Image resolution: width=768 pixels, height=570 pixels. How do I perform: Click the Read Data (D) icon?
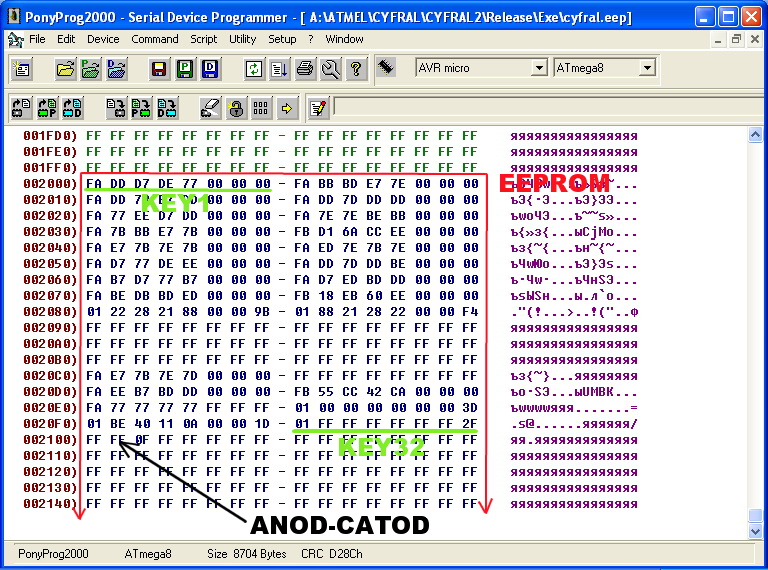coord(72,108)
